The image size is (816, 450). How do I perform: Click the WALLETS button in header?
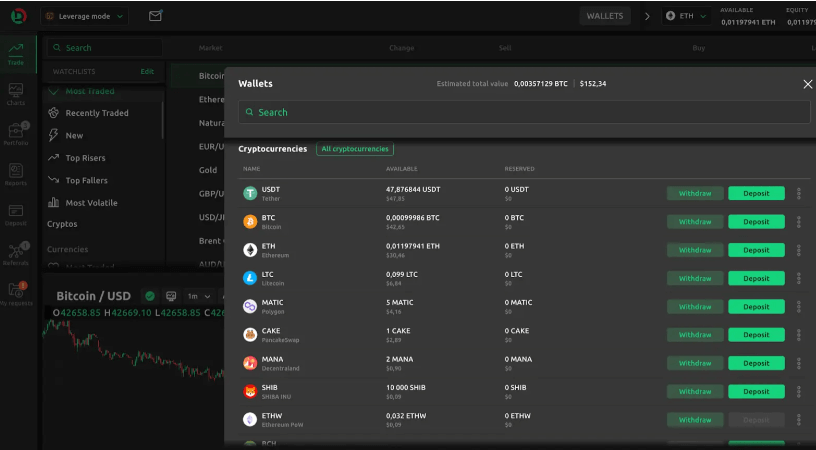605,16
